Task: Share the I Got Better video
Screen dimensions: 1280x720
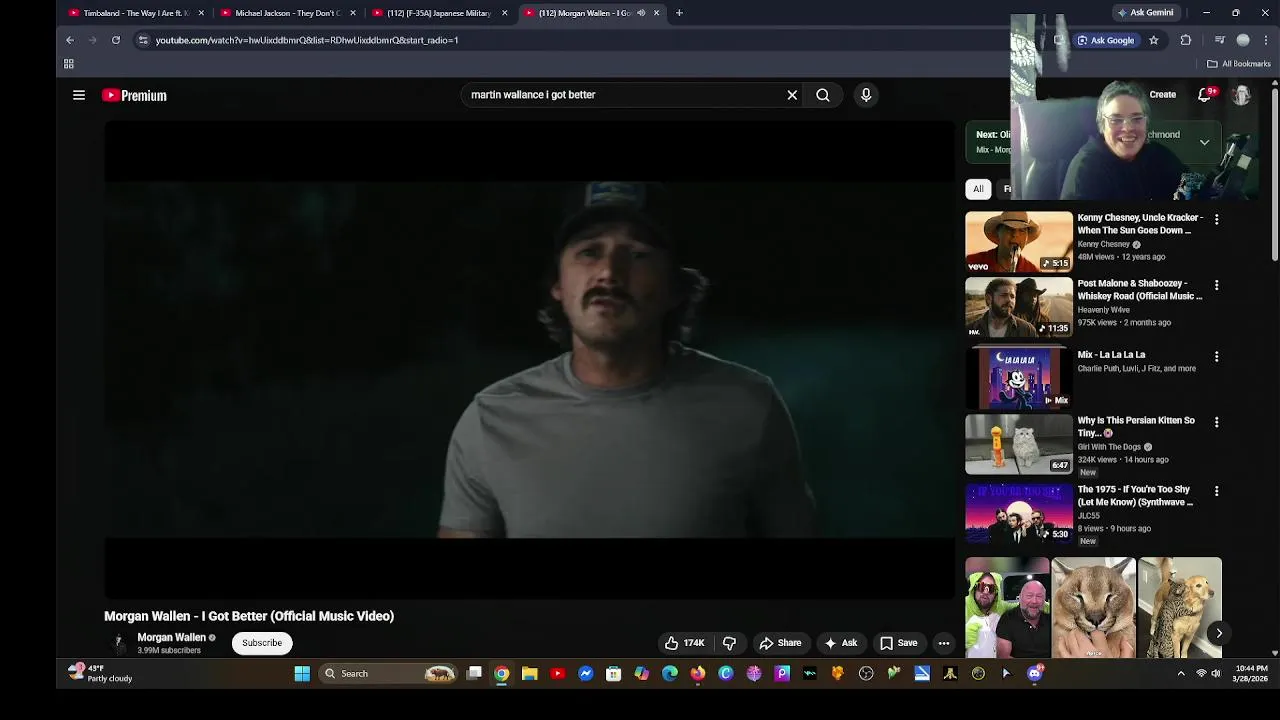Action: (x=780, y=643)
